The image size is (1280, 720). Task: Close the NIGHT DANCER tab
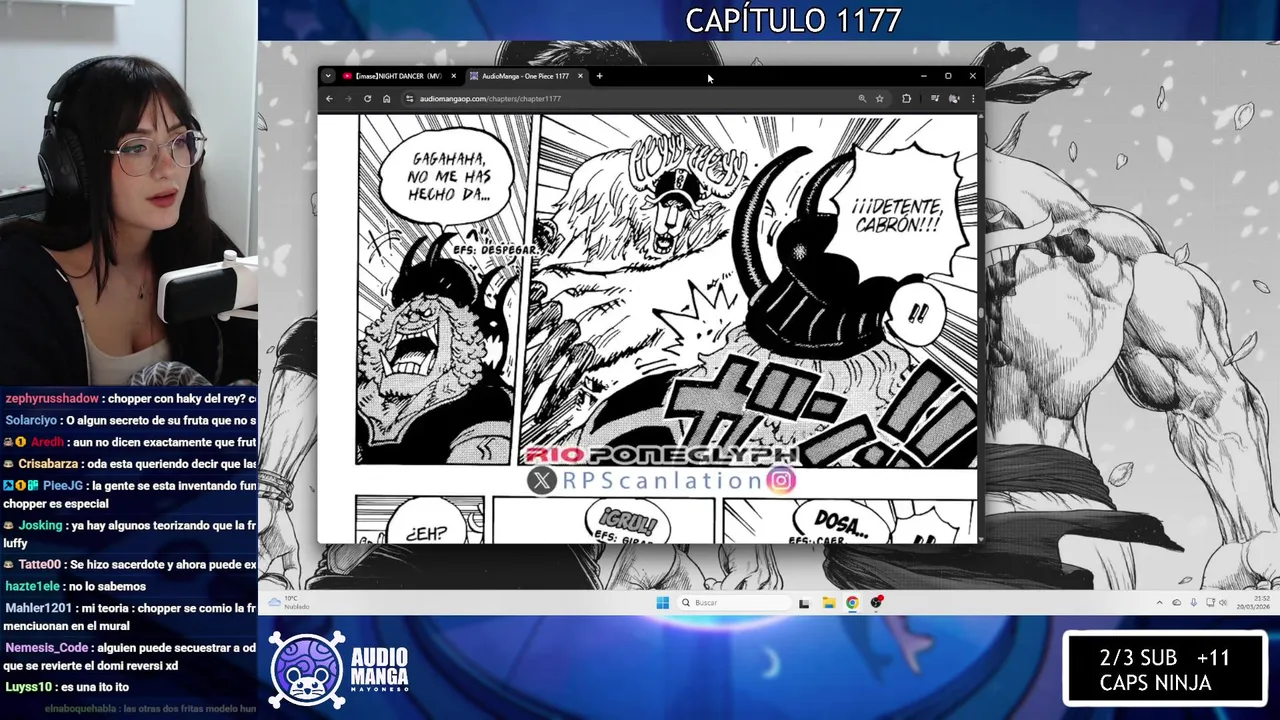pyautogui.click(x=453, y=76)
